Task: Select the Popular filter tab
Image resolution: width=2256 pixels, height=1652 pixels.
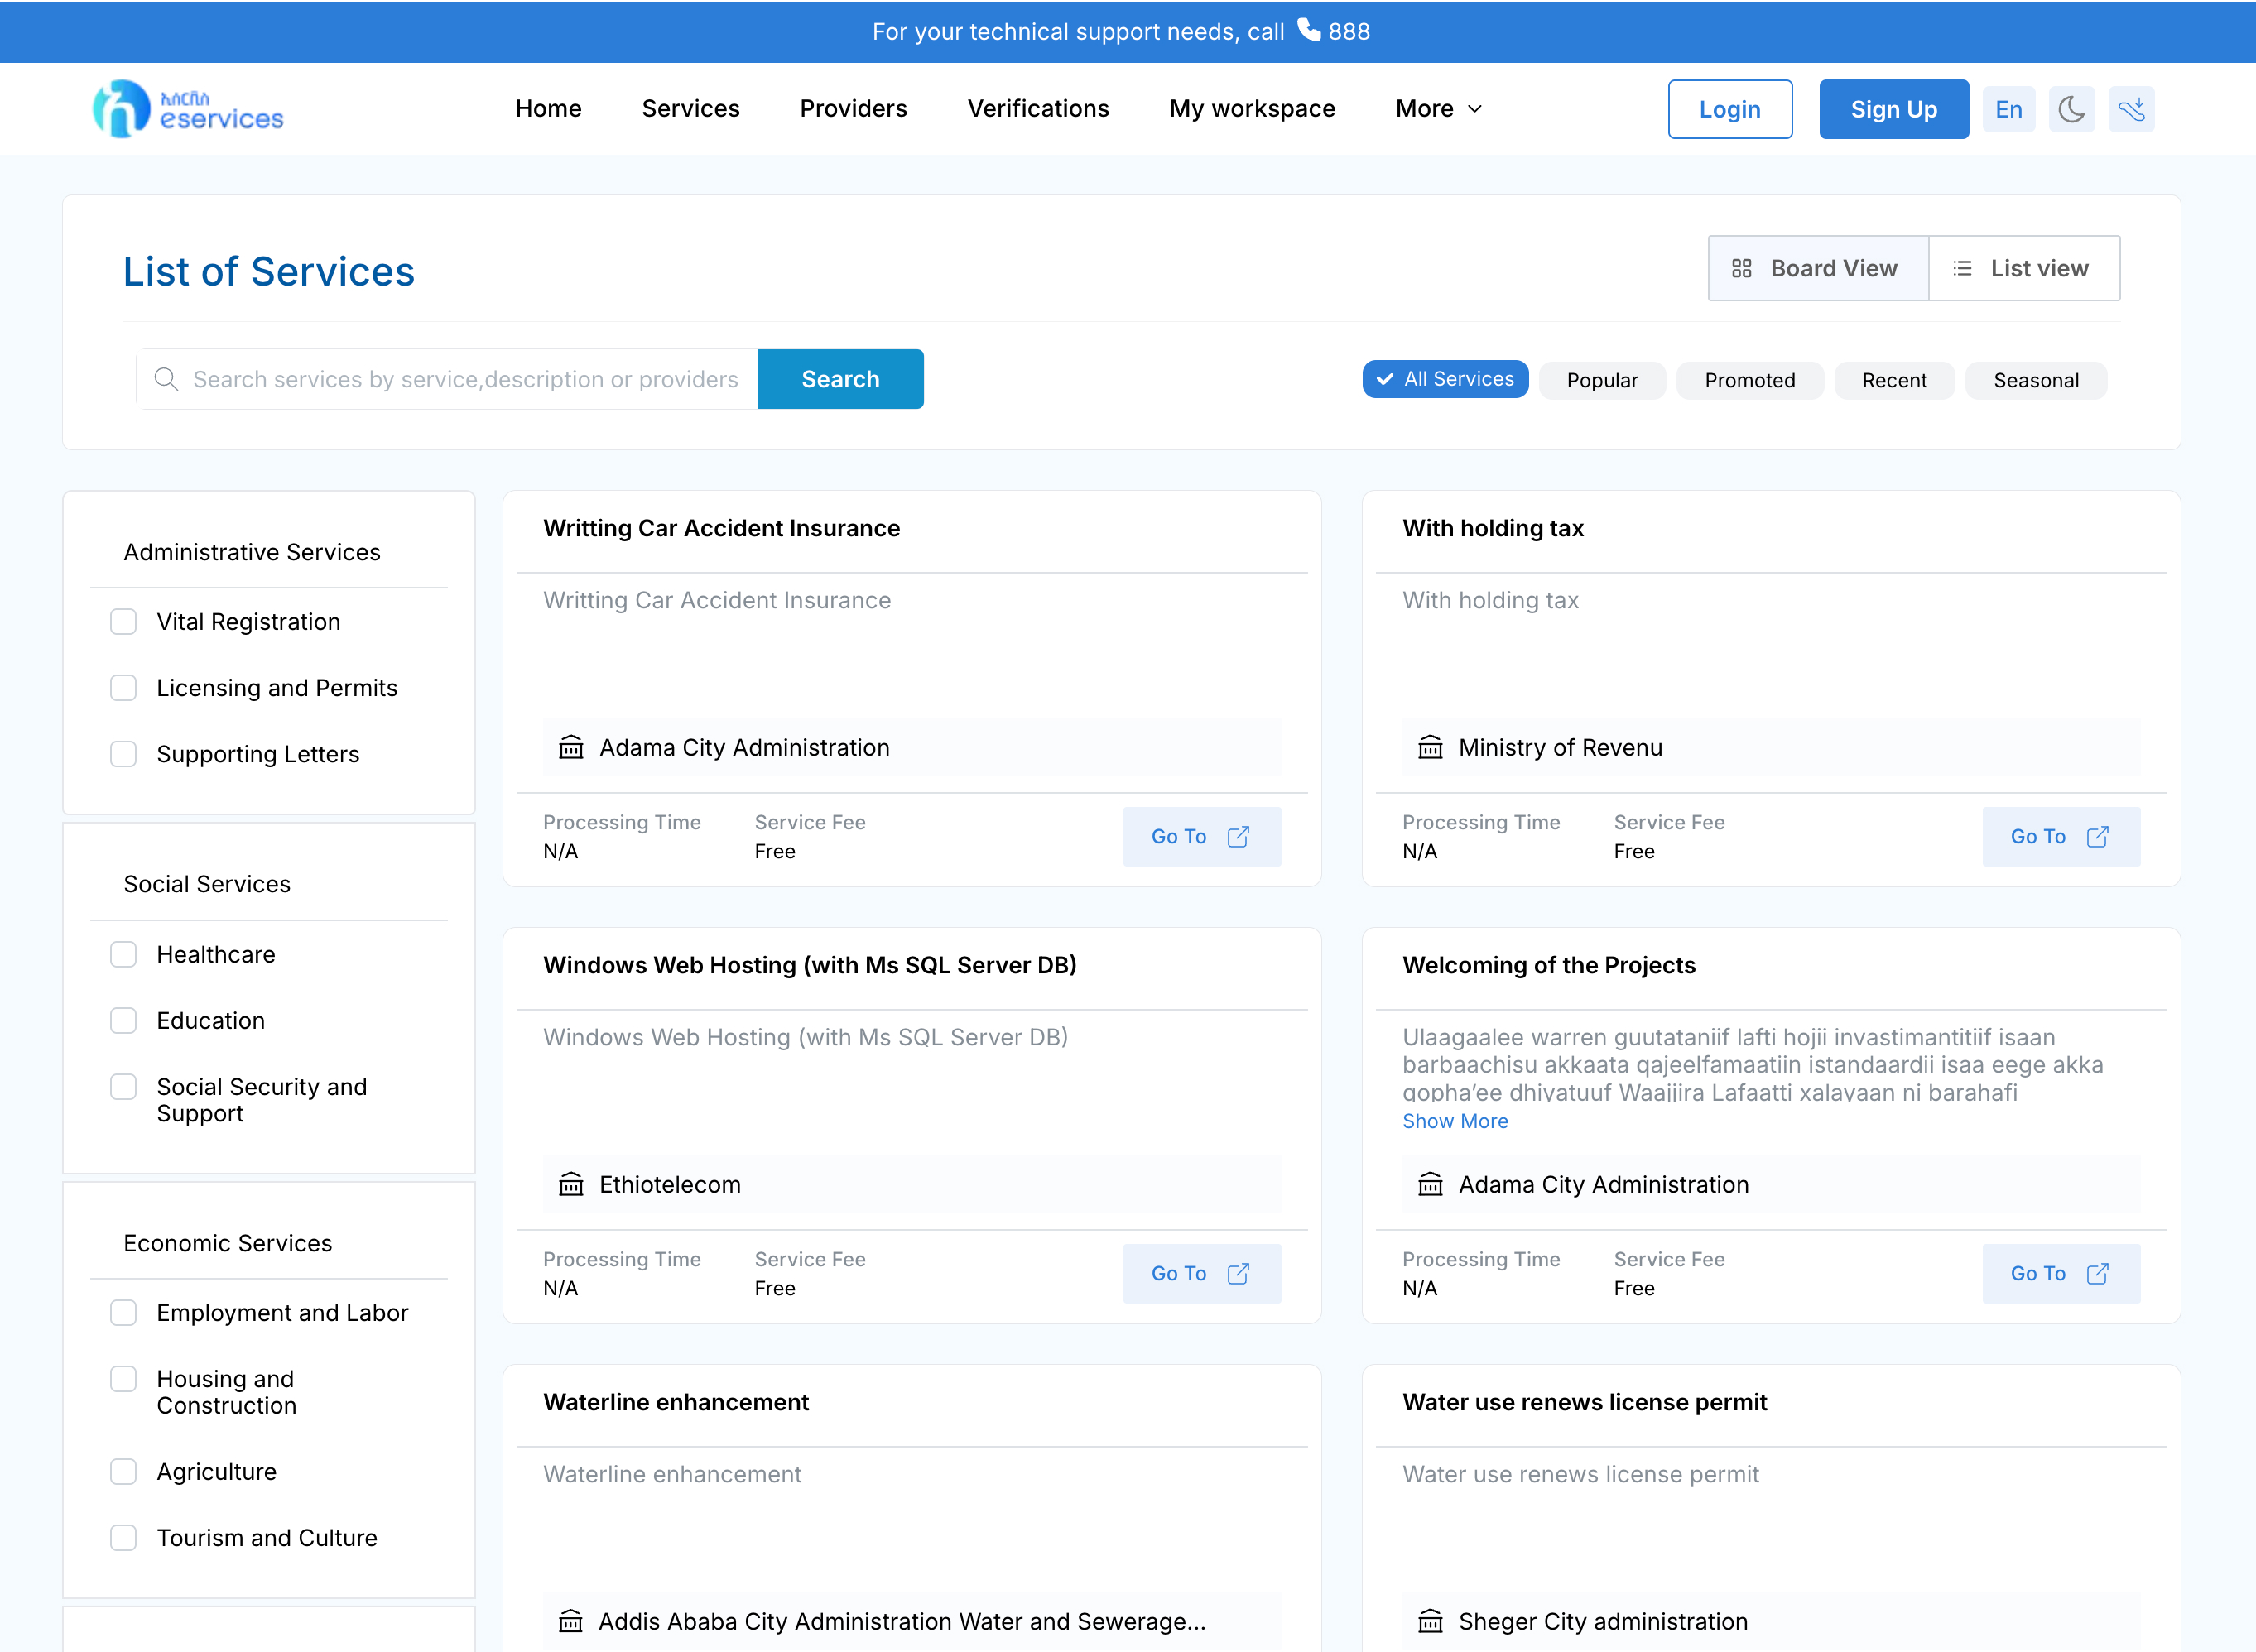Action: [x=1601, y=380]
